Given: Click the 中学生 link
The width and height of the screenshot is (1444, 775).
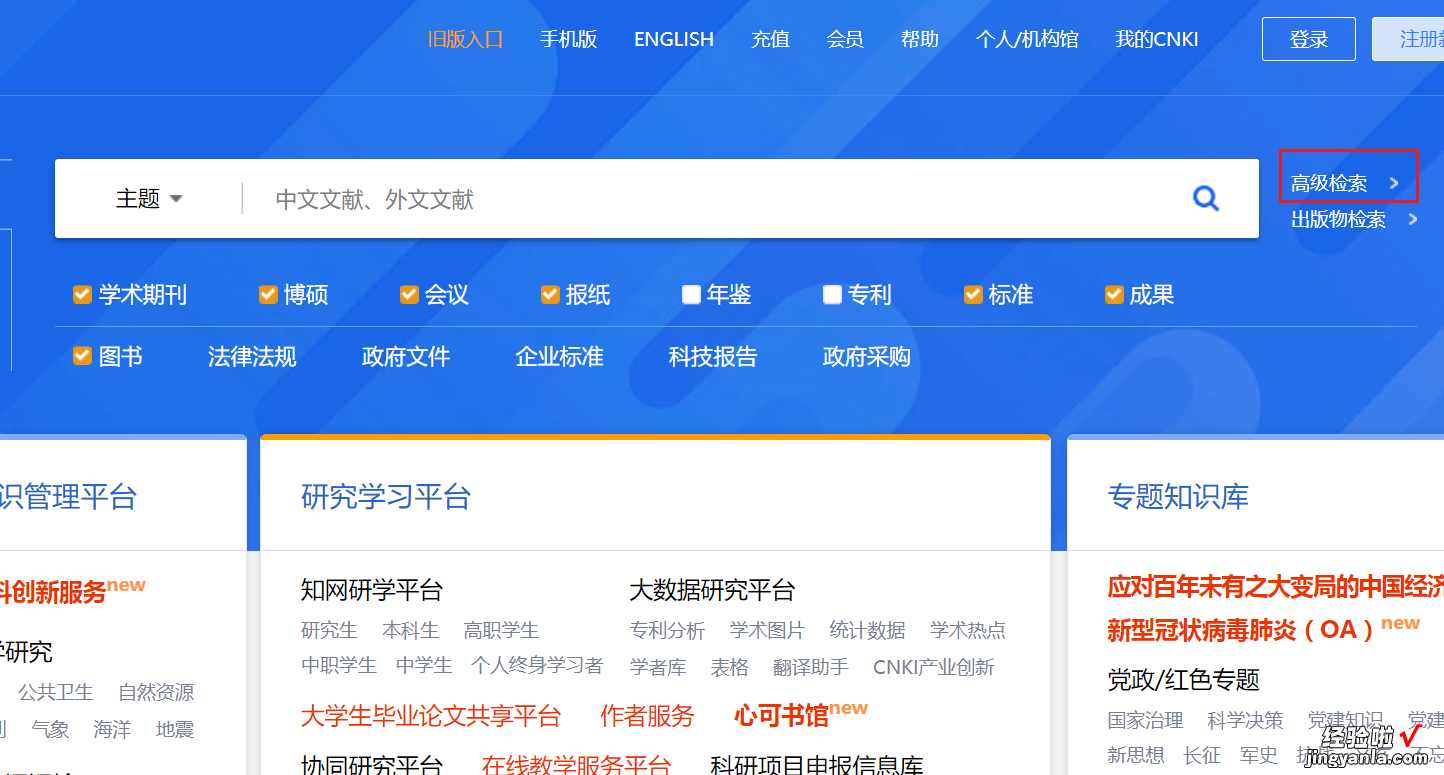Looking at the screenshot, I should [424, 665].
